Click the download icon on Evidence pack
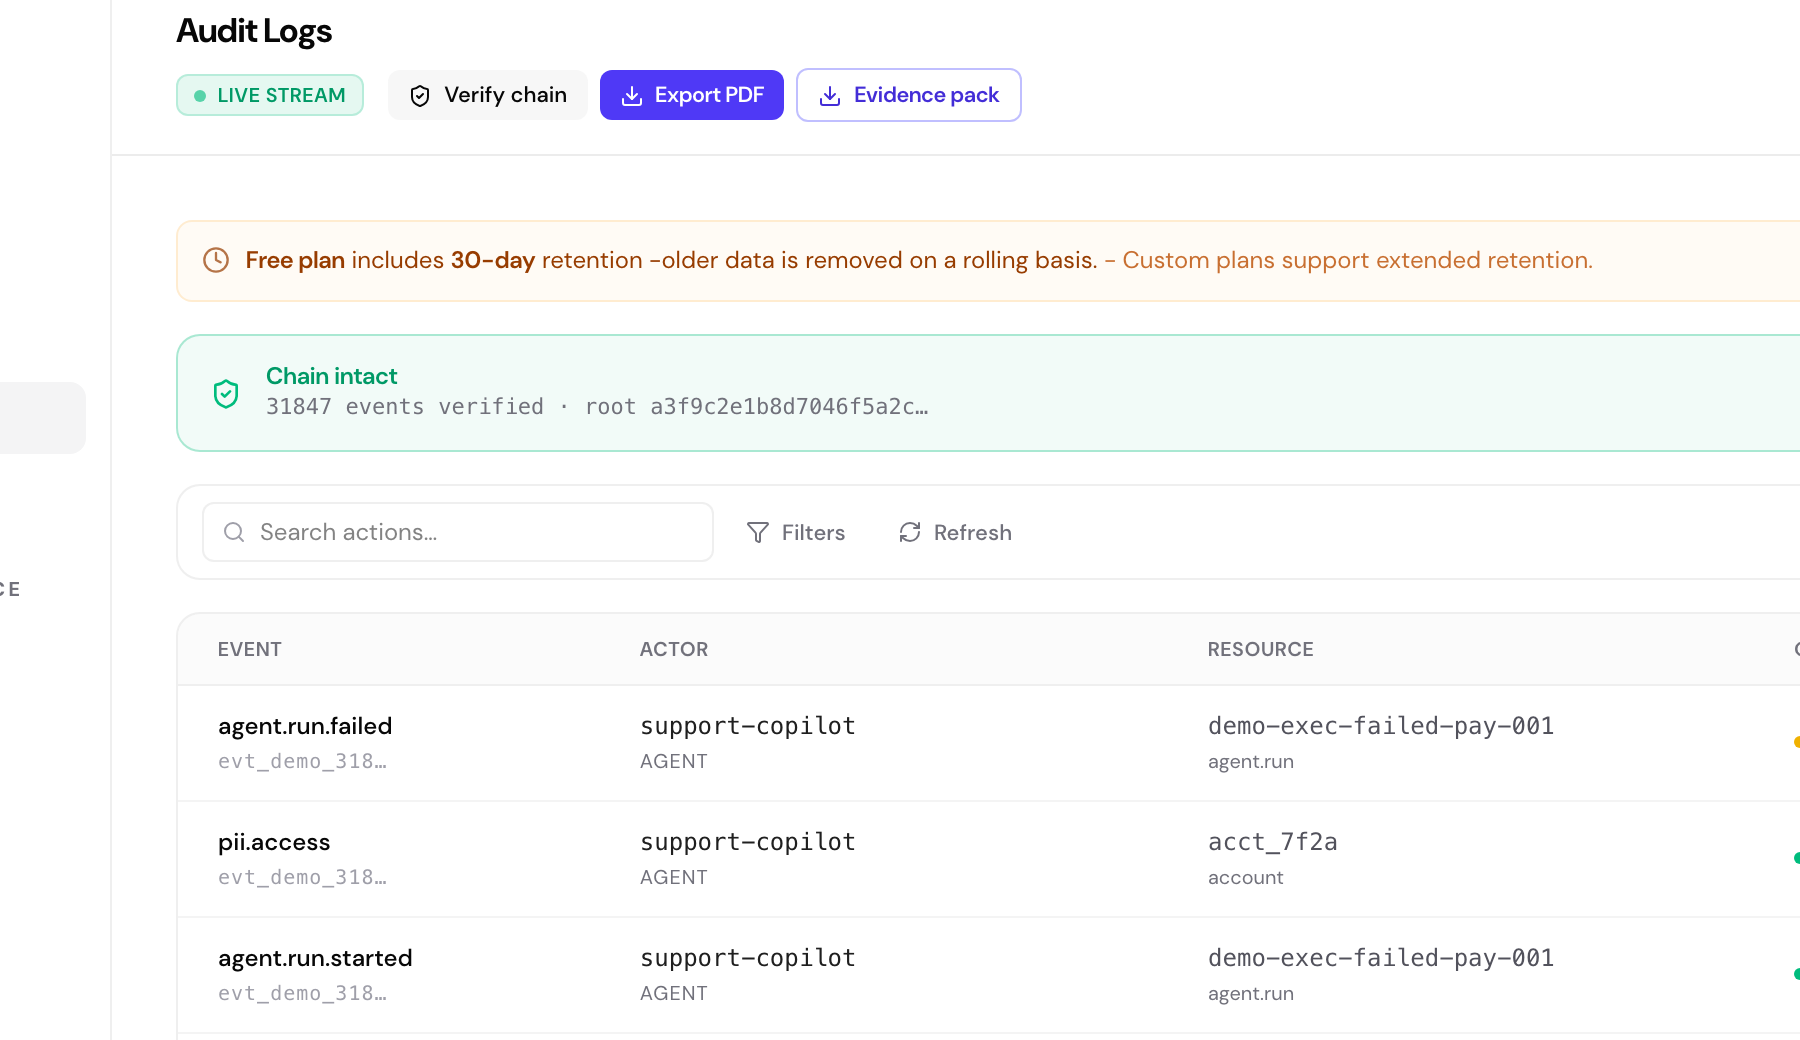Image resolution: width=1800 pixels, height=1040 pixels. 830,95
